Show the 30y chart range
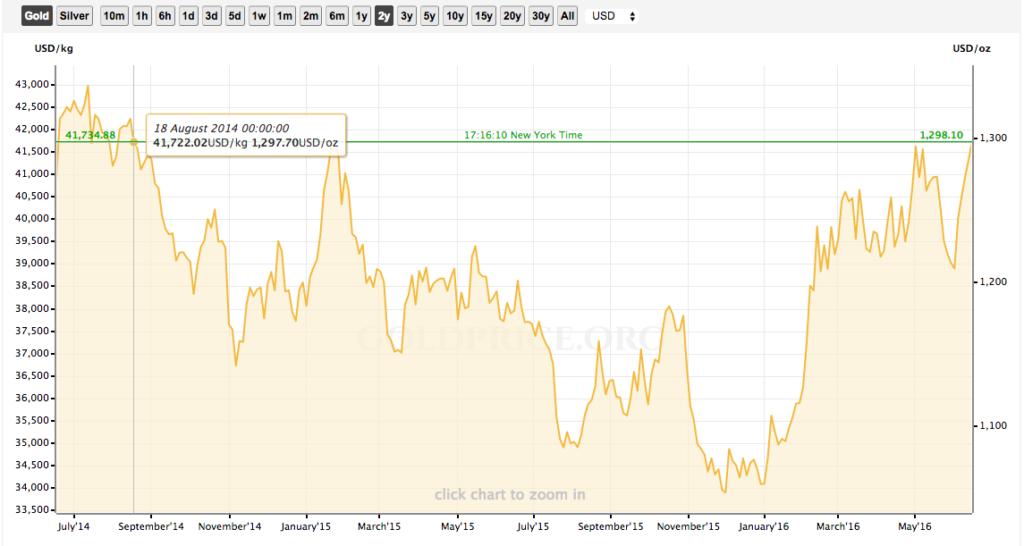 (541, 16)
